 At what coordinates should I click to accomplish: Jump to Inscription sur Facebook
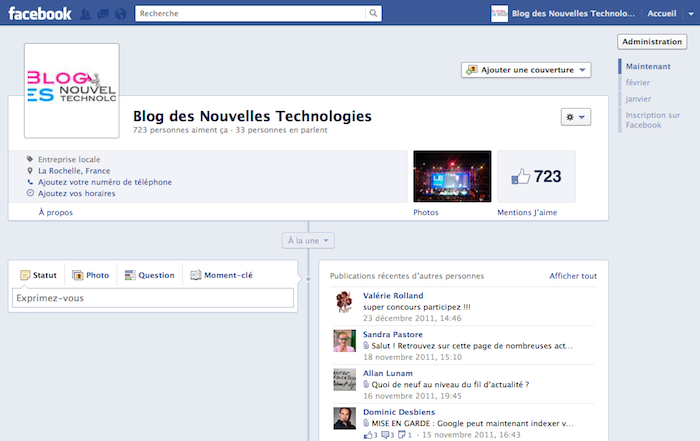tap(652, 120)
